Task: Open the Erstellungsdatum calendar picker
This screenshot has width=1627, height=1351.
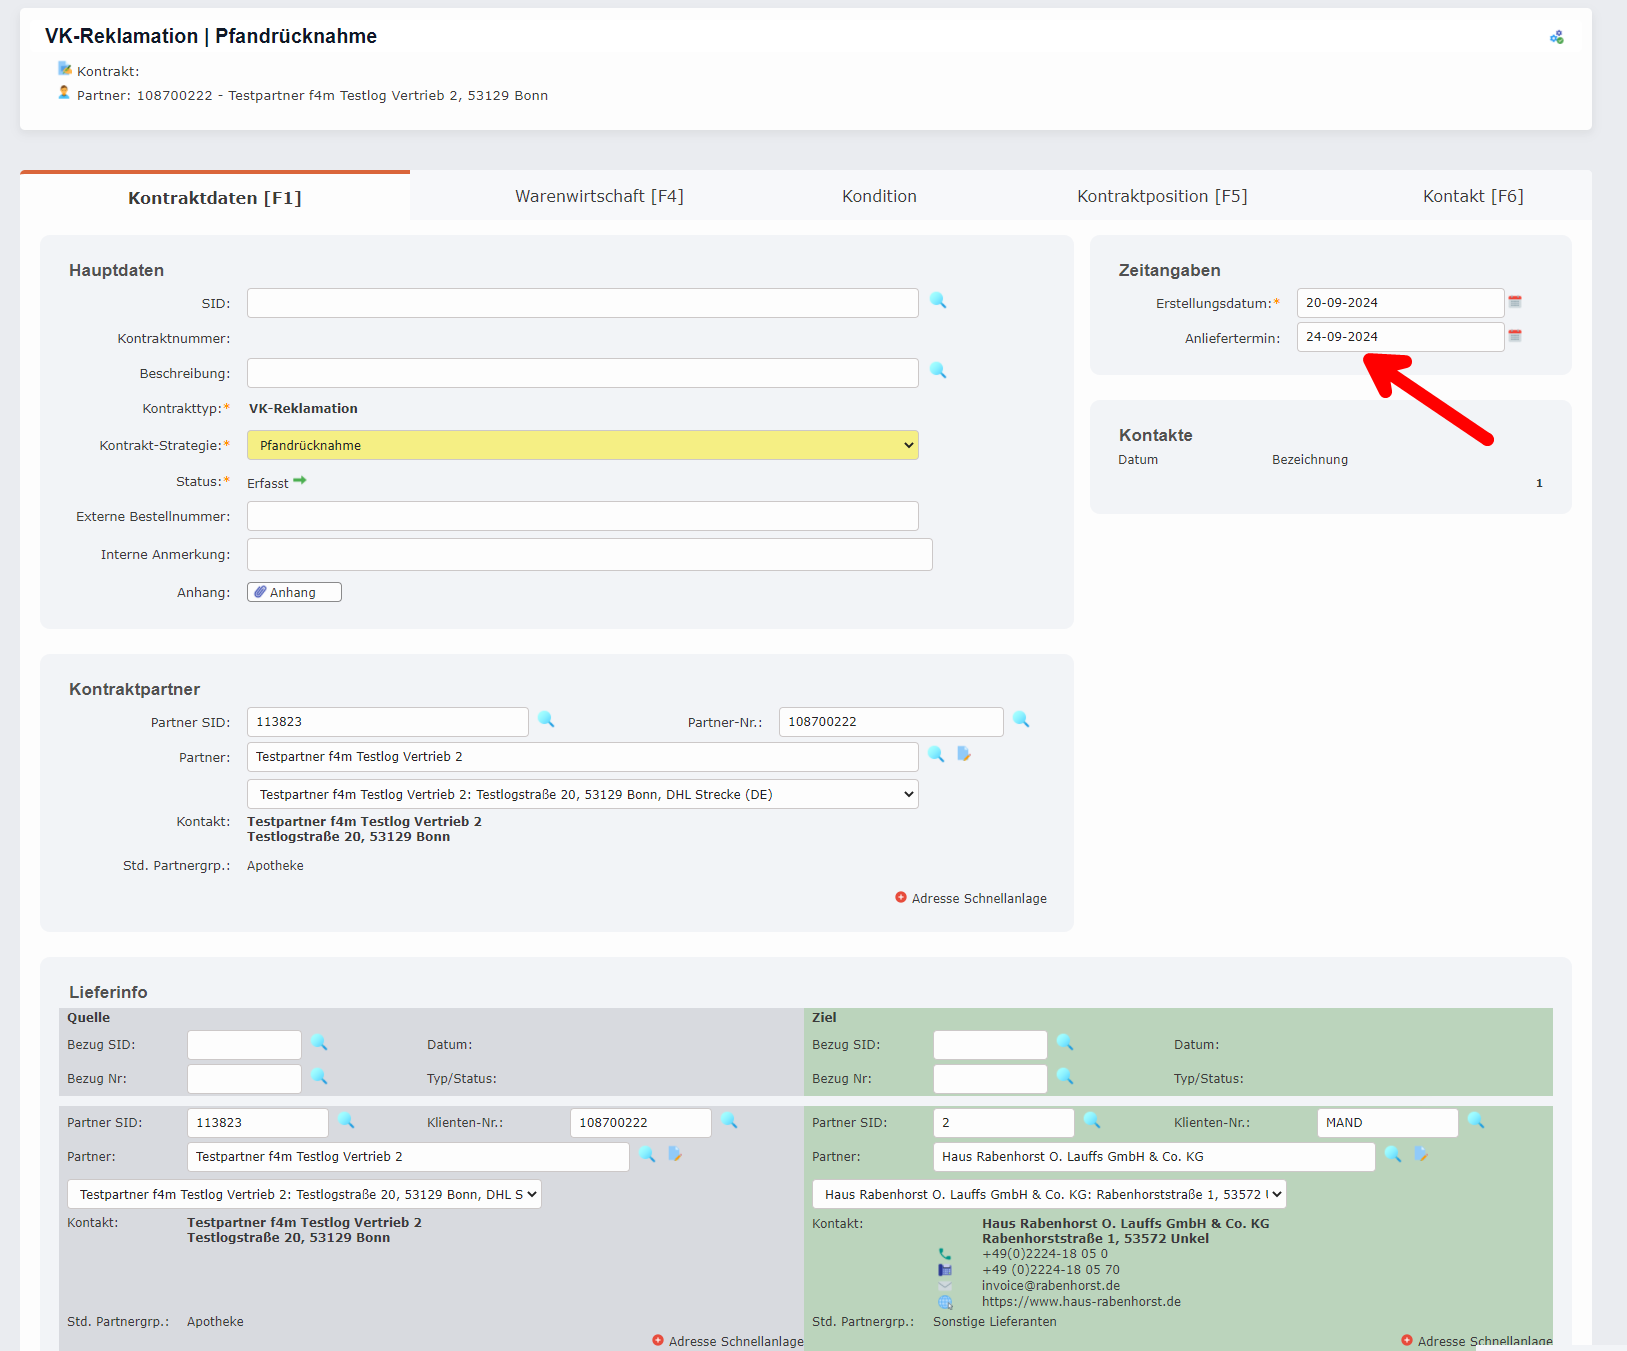Action: pyautogui.click(x=1515, y=301)
